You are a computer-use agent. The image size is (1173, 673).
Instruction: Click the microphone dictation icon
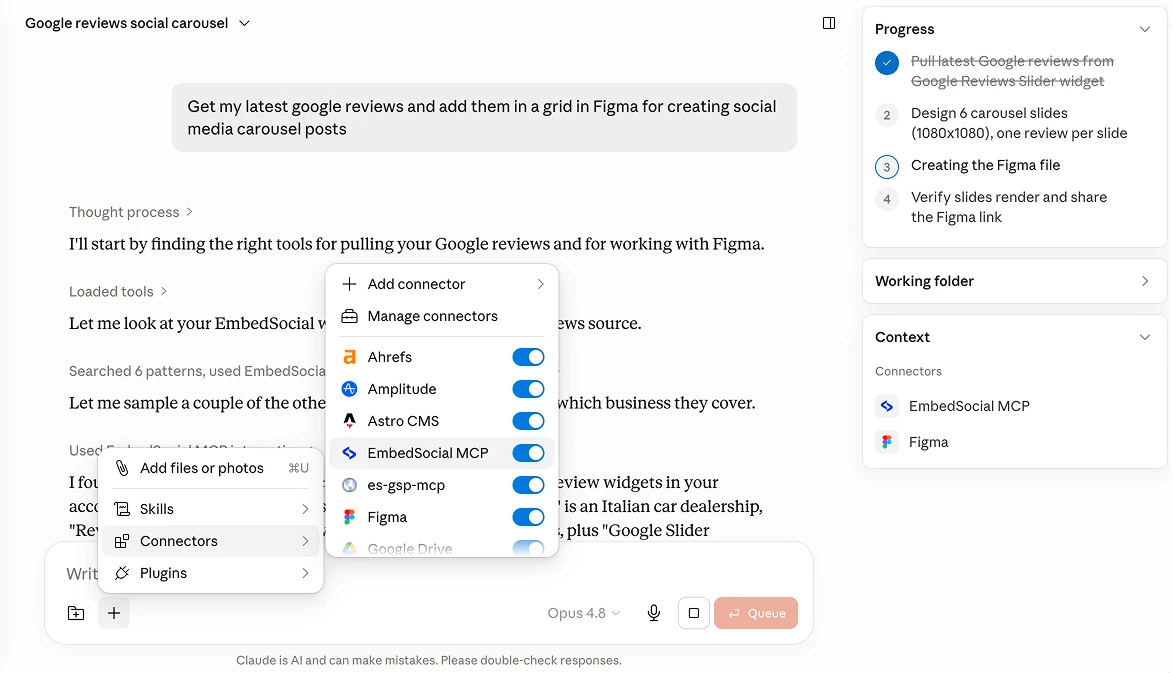(x=654, y=613)
